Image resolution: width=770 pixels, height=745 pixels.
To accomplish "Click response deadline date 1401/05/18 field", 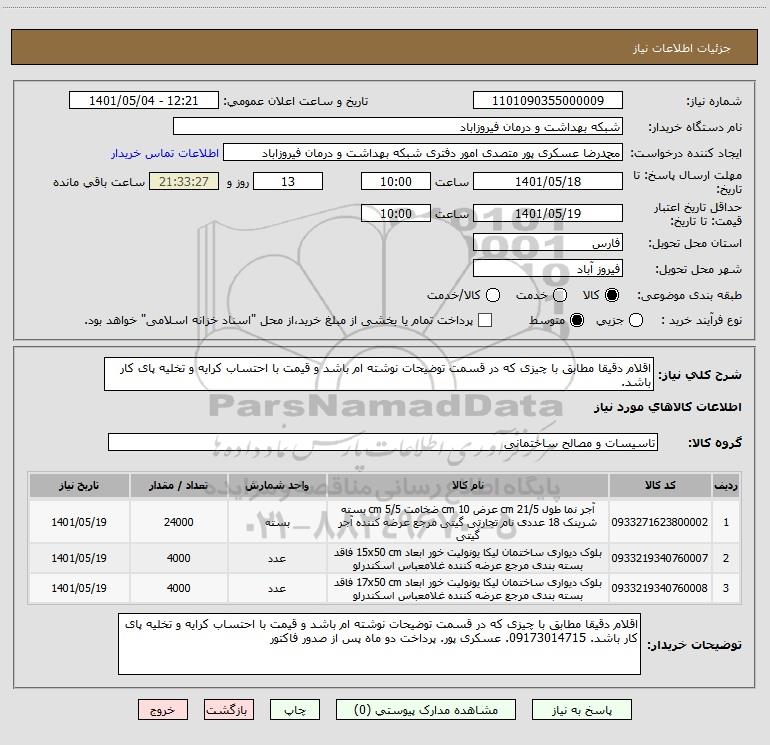I will click(x=548, y=182).
